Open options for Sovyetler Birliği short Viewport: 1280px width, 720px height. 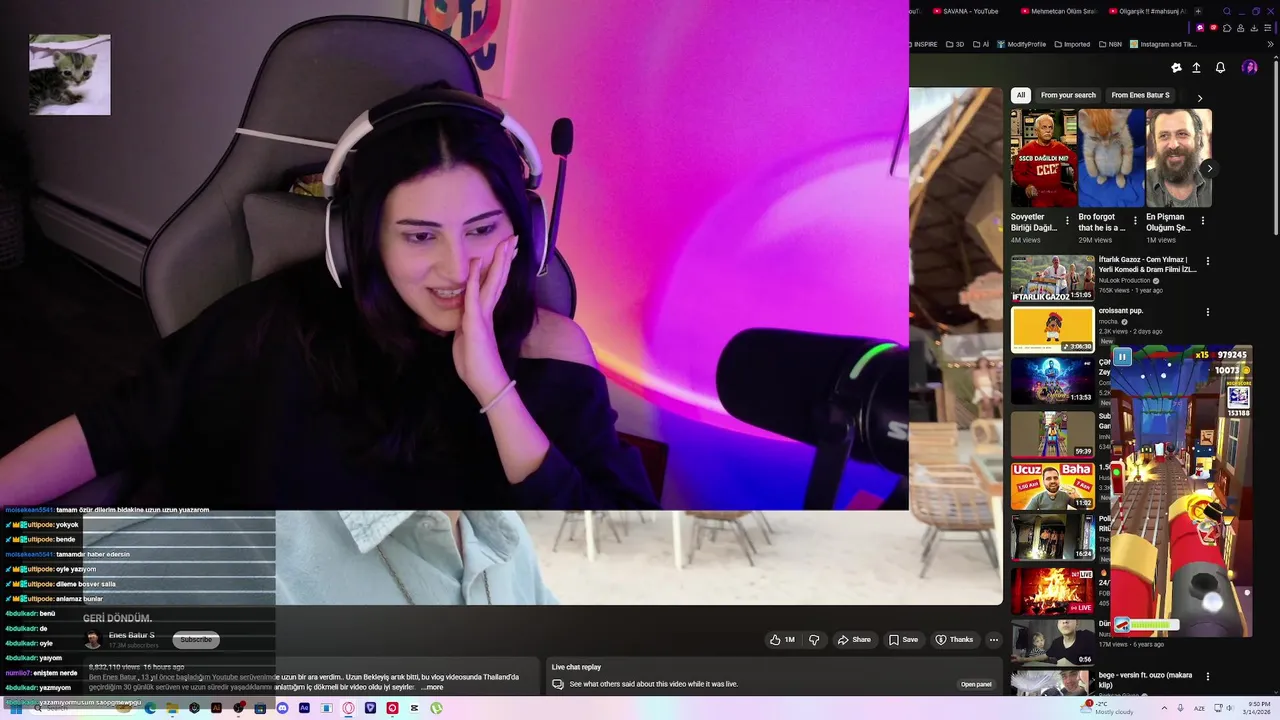[1067, 221]
